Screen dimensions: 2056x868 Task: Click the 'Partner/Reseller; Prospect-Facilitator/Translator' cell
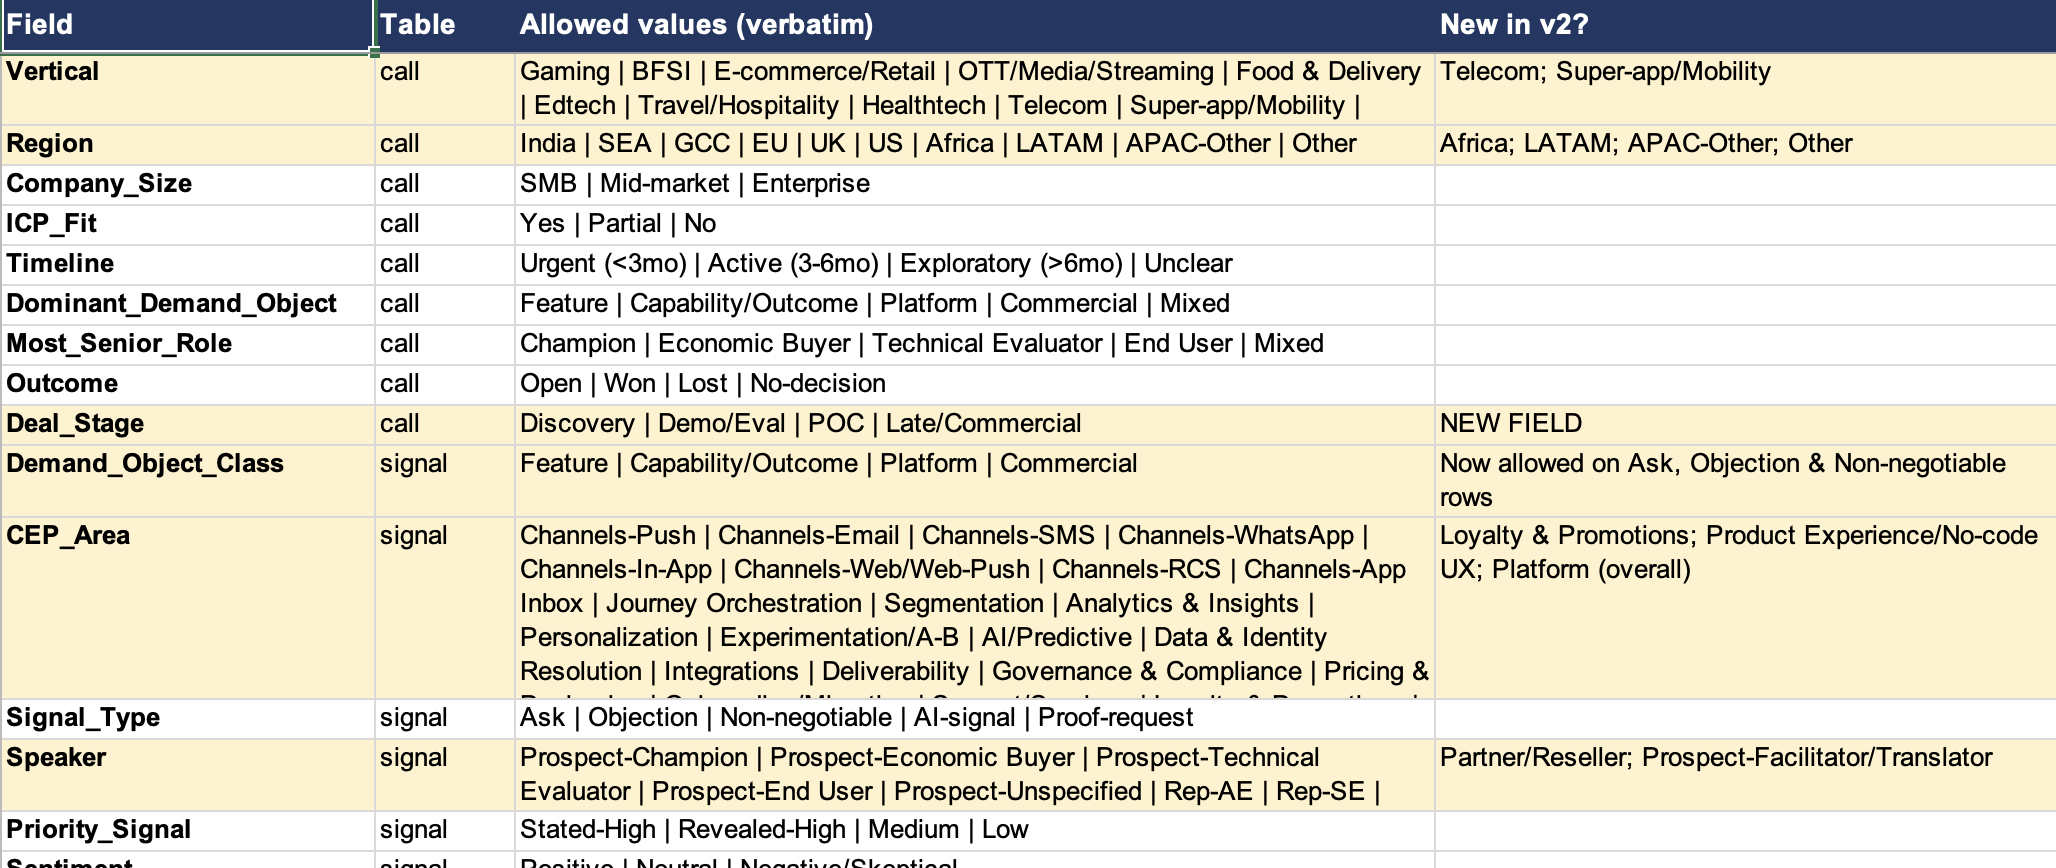[x=1745, y=775]
